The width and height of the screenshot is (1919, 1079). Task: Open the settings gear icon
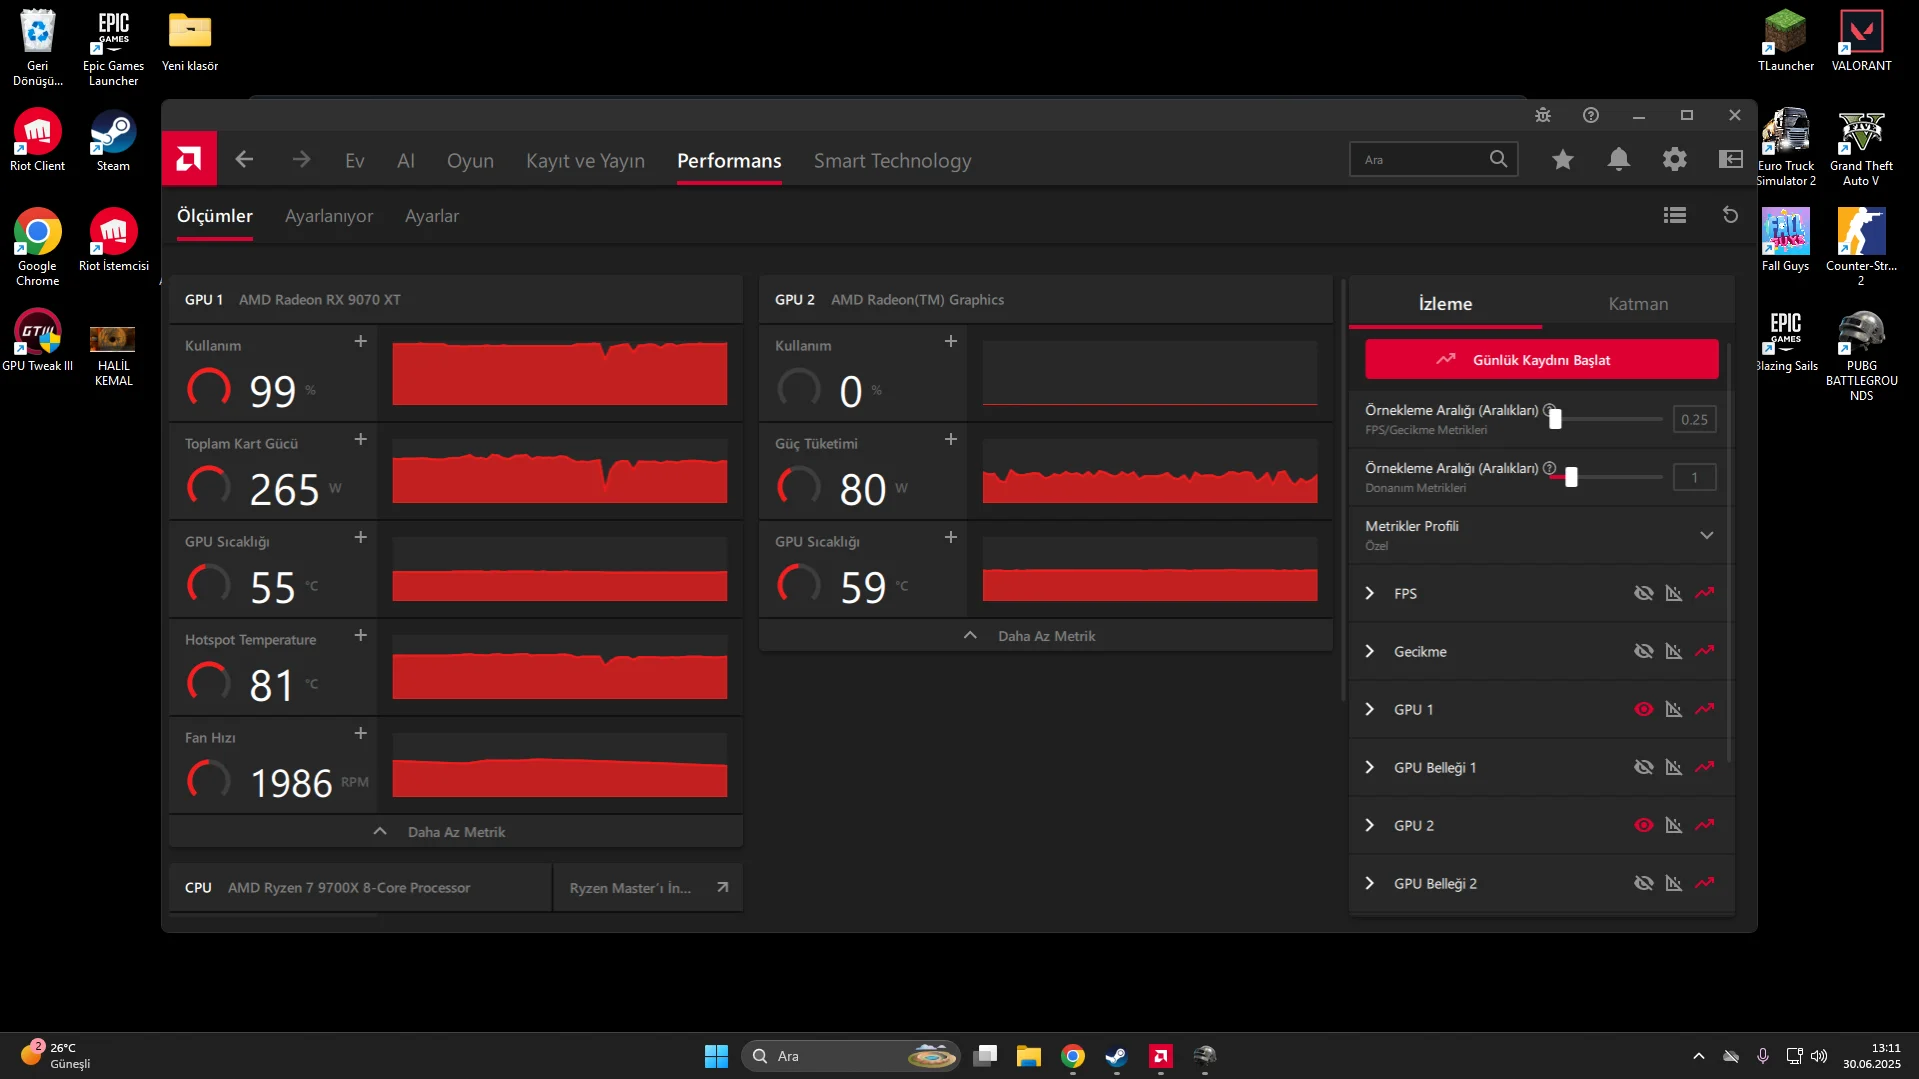pyautogui.click(x=1674, y=159)
